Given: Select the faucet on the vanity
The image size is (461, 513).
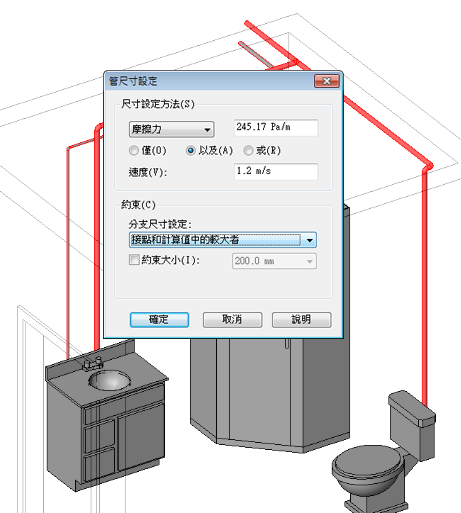Looking at the screenshot, I should point(93,363).
